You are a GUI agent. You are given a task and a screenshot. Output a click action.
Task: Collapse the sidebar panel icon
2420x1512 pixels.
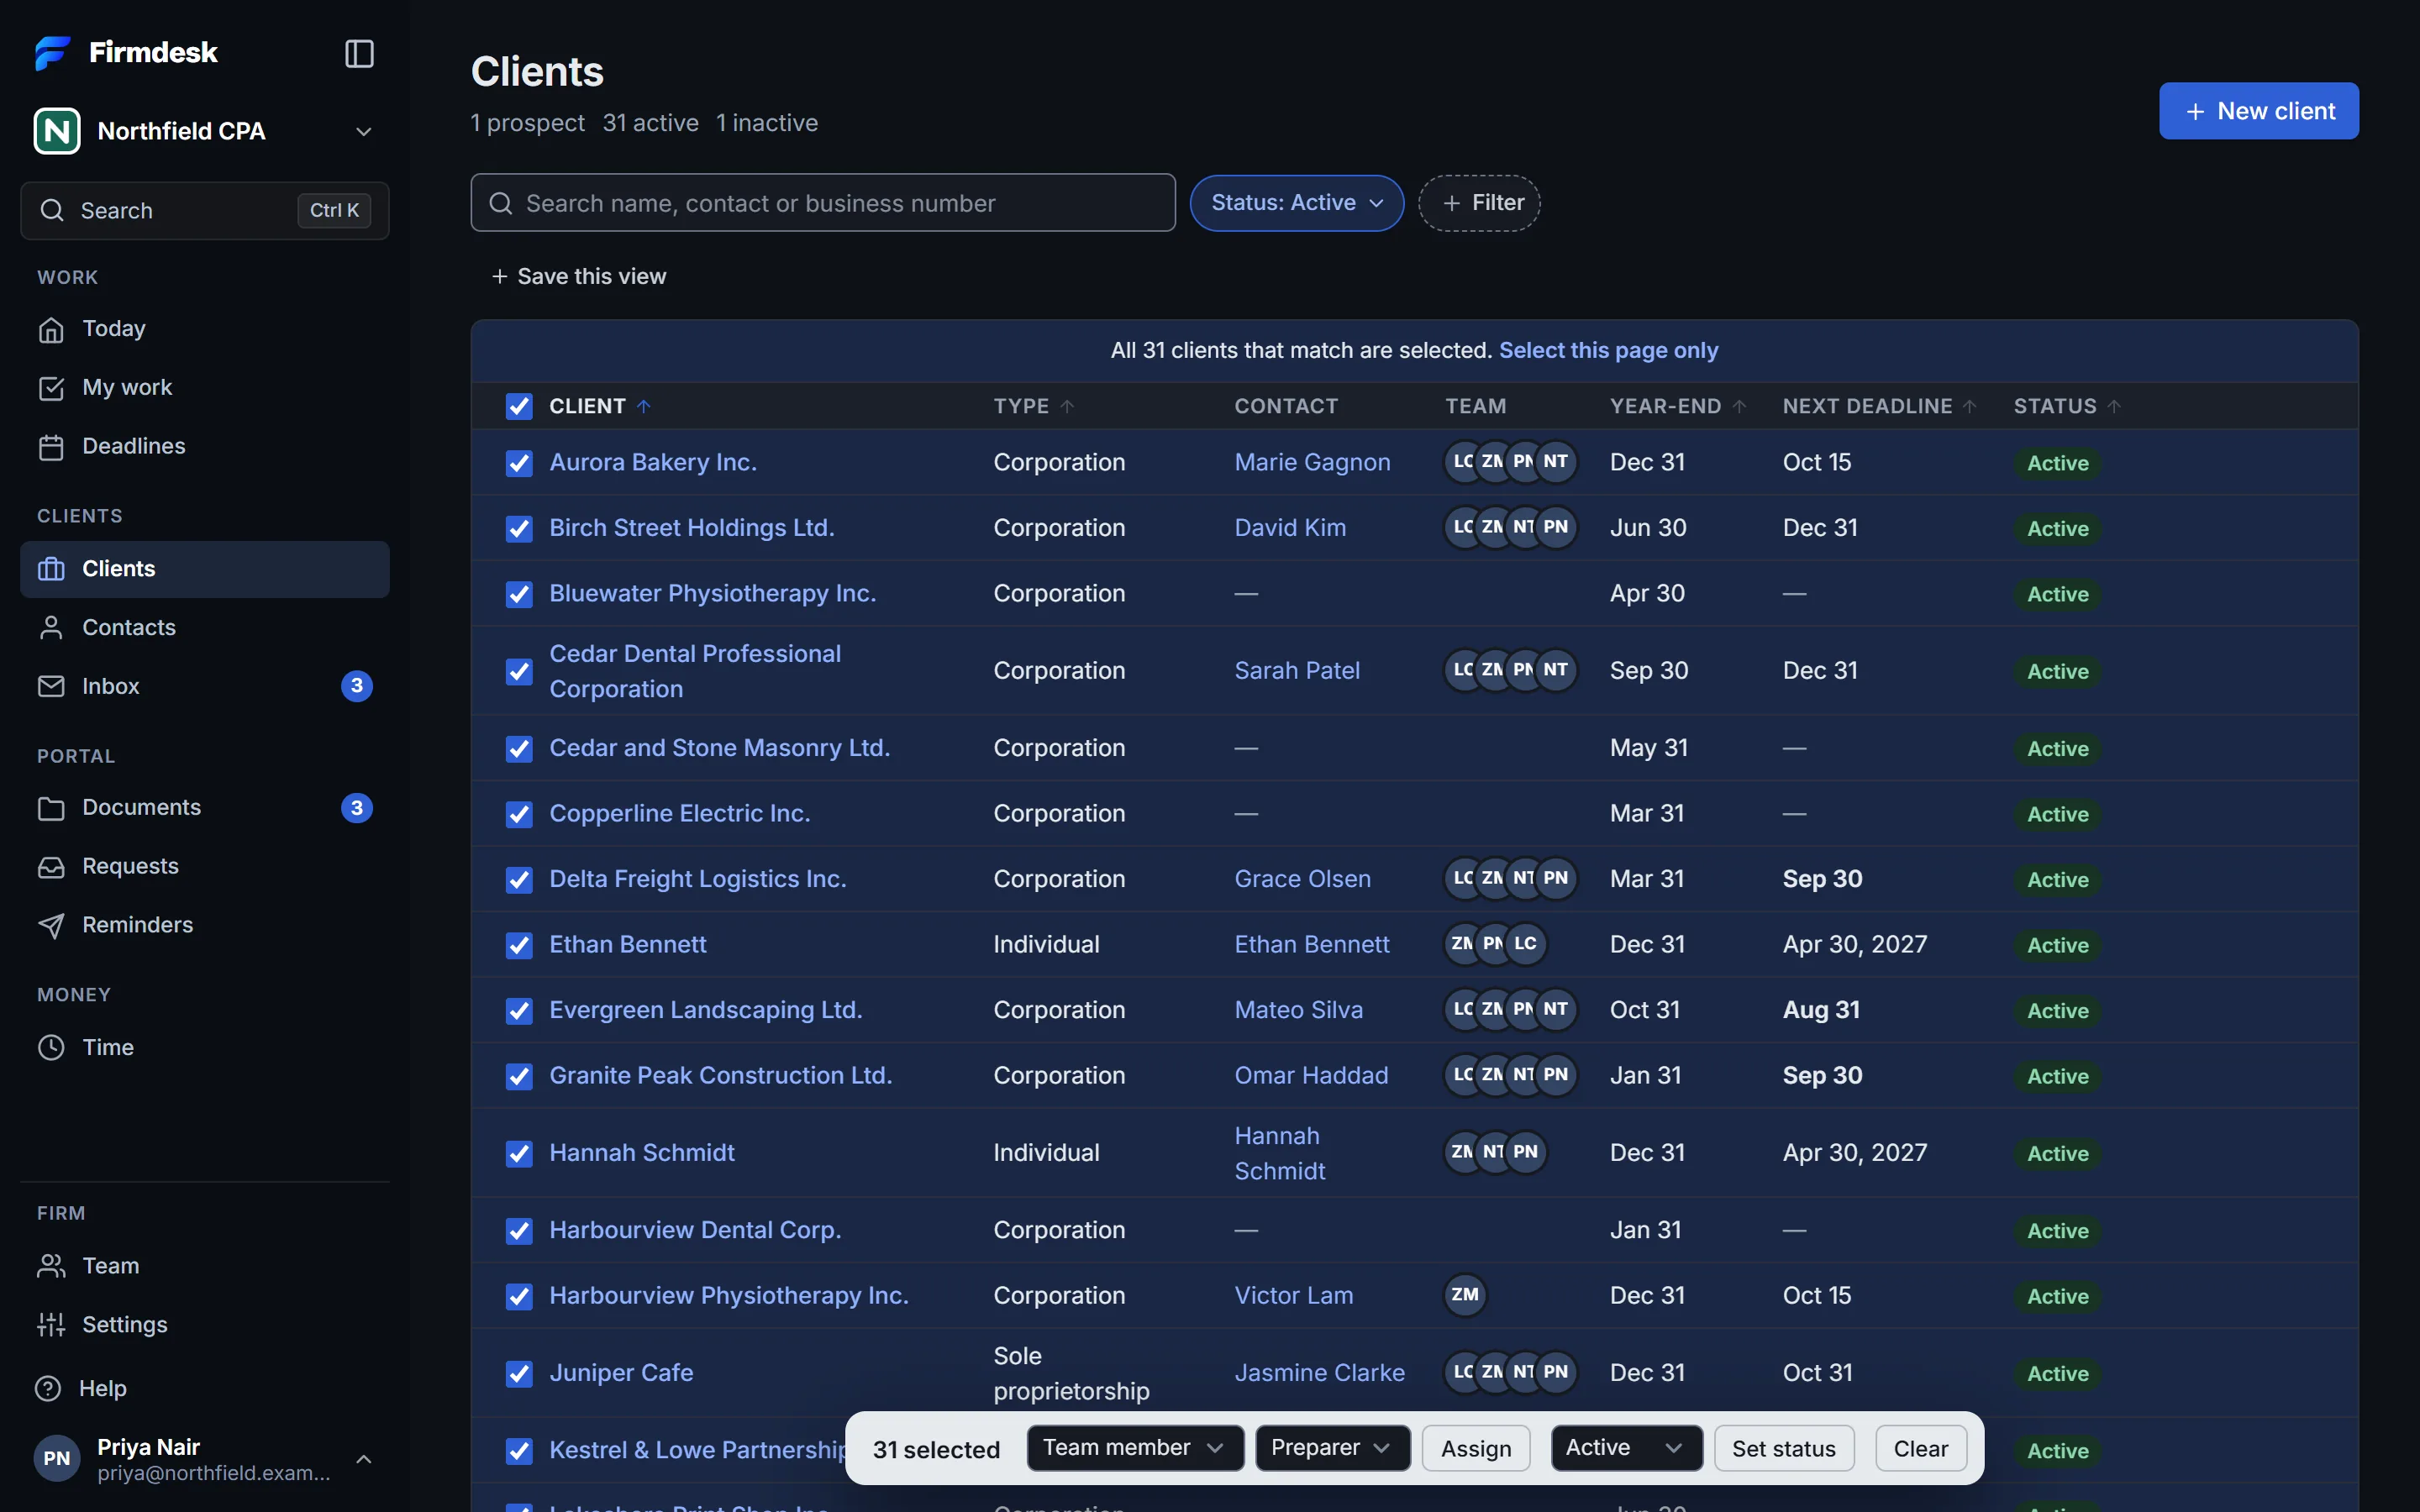359,53
